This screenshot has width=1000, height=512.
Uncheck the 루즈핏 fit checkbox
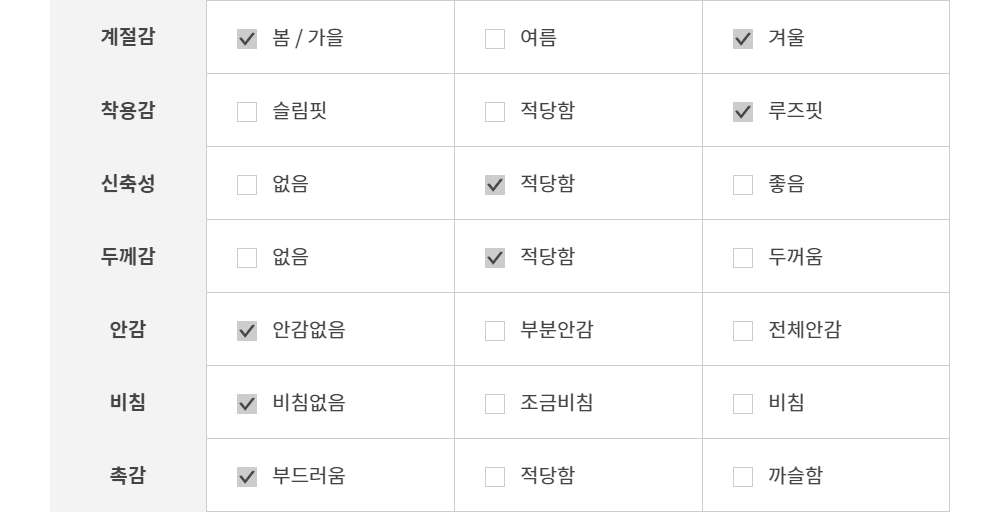point(743,113)
